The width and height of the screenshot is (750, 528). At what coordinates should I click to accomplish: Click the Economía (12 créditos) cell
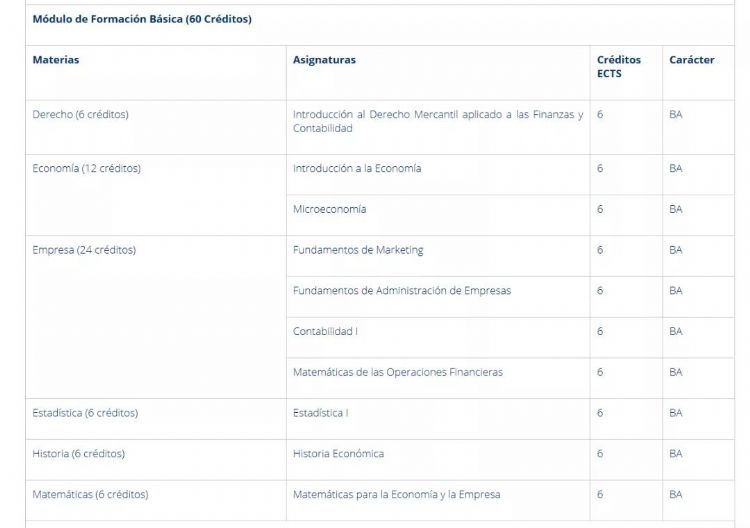click(x=86, y=169)
